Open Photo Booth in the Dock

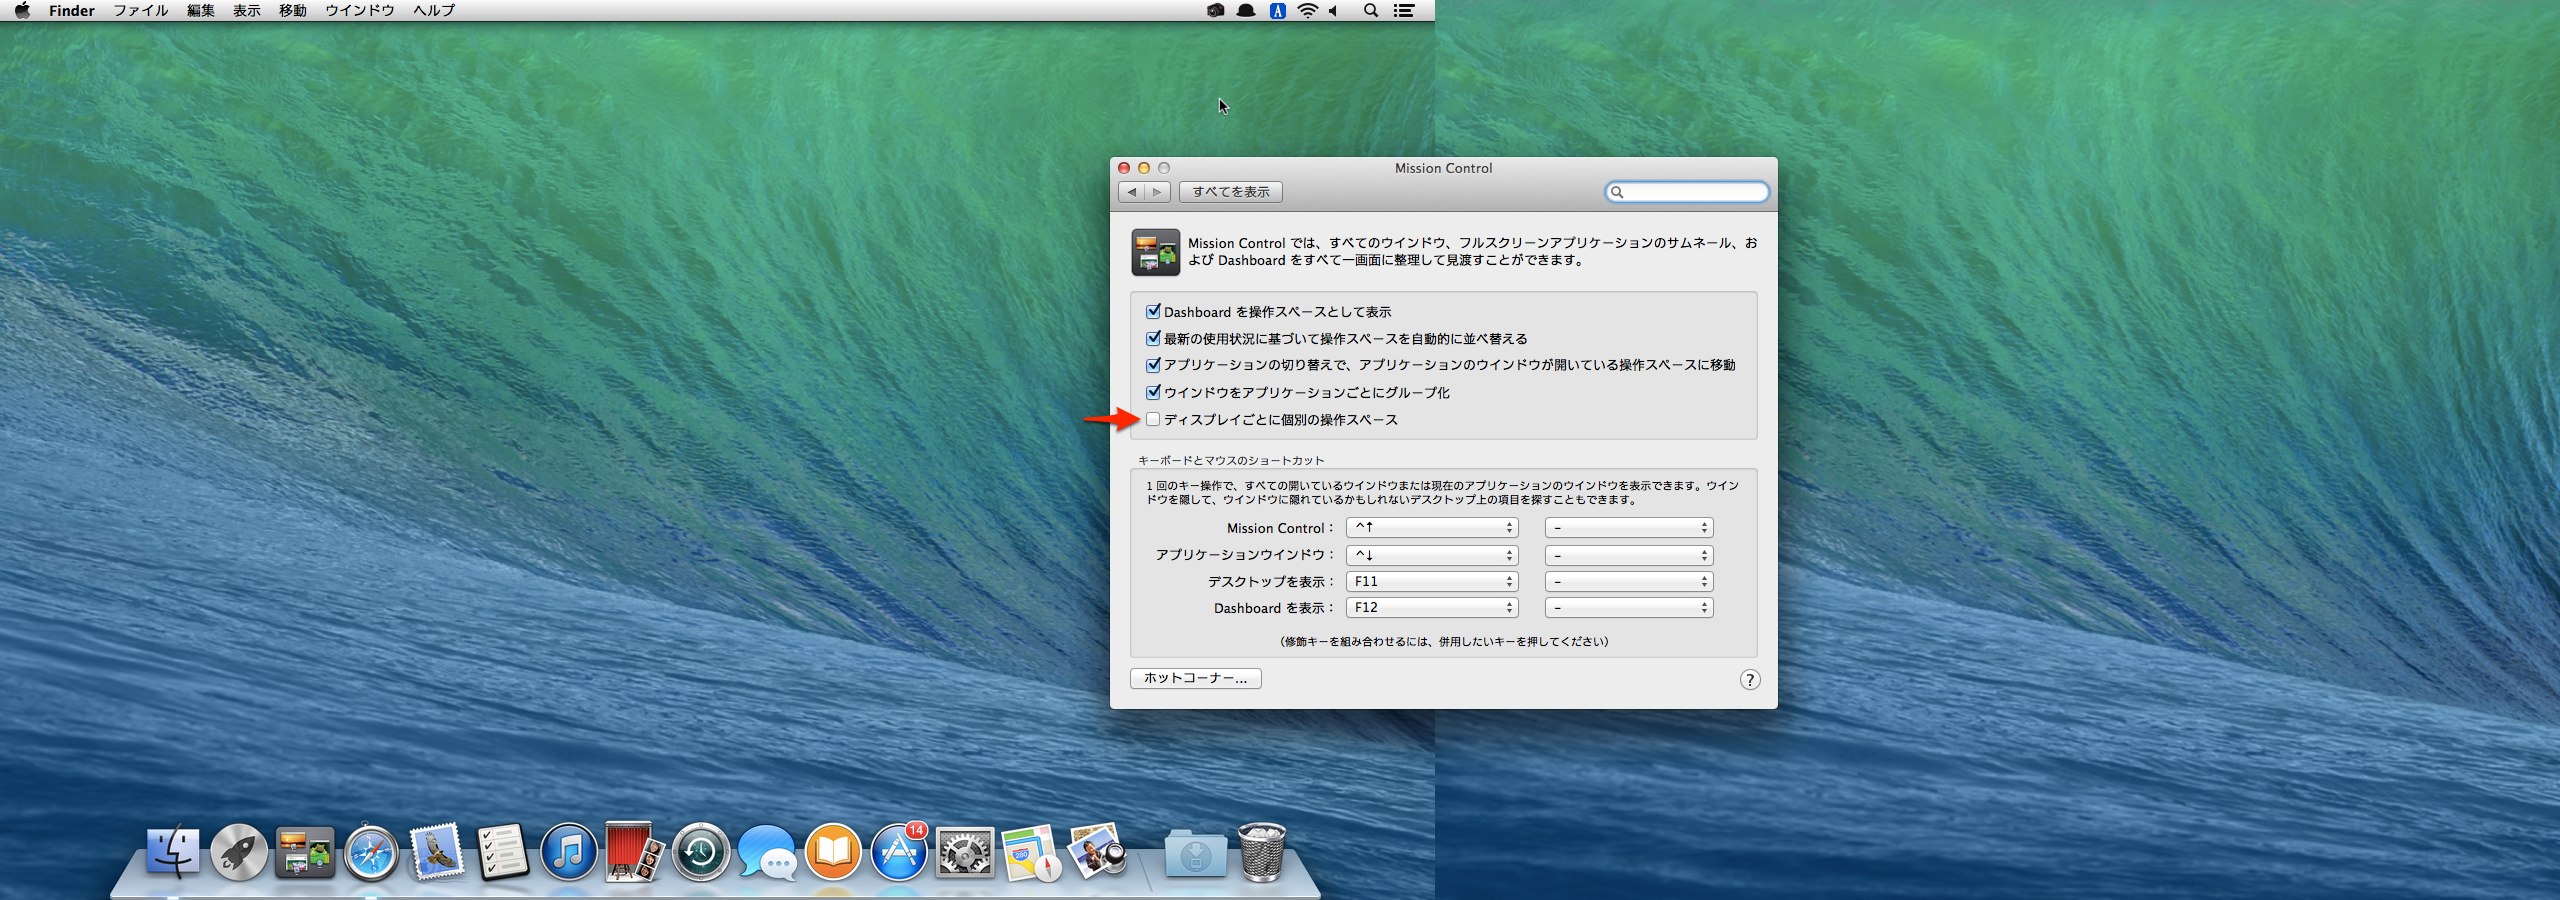pos(634,853)
